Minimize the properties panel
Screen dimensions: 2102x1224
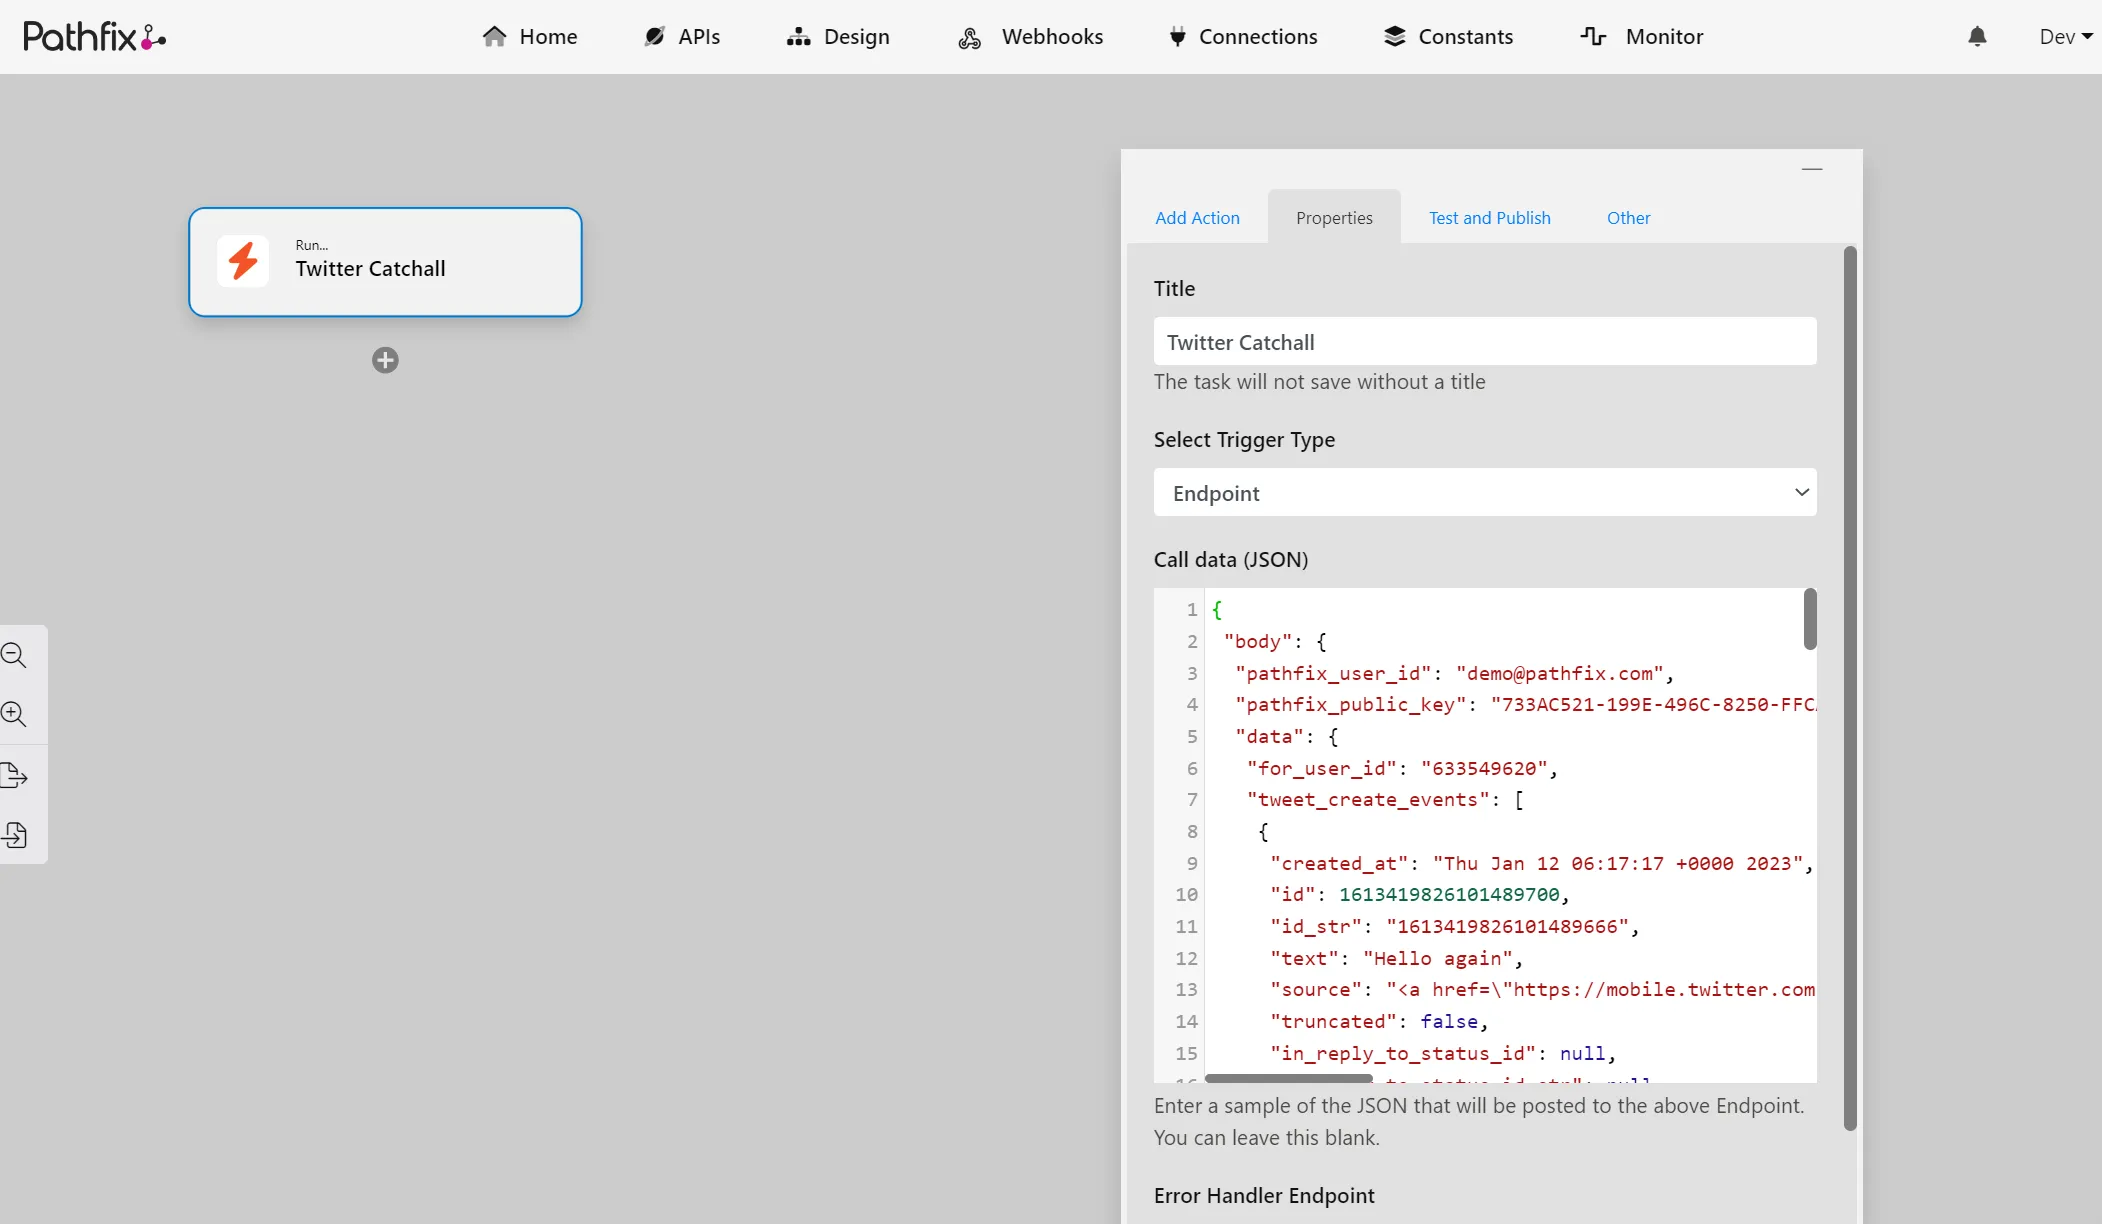pyautogui.click(x=1812, y=169)
